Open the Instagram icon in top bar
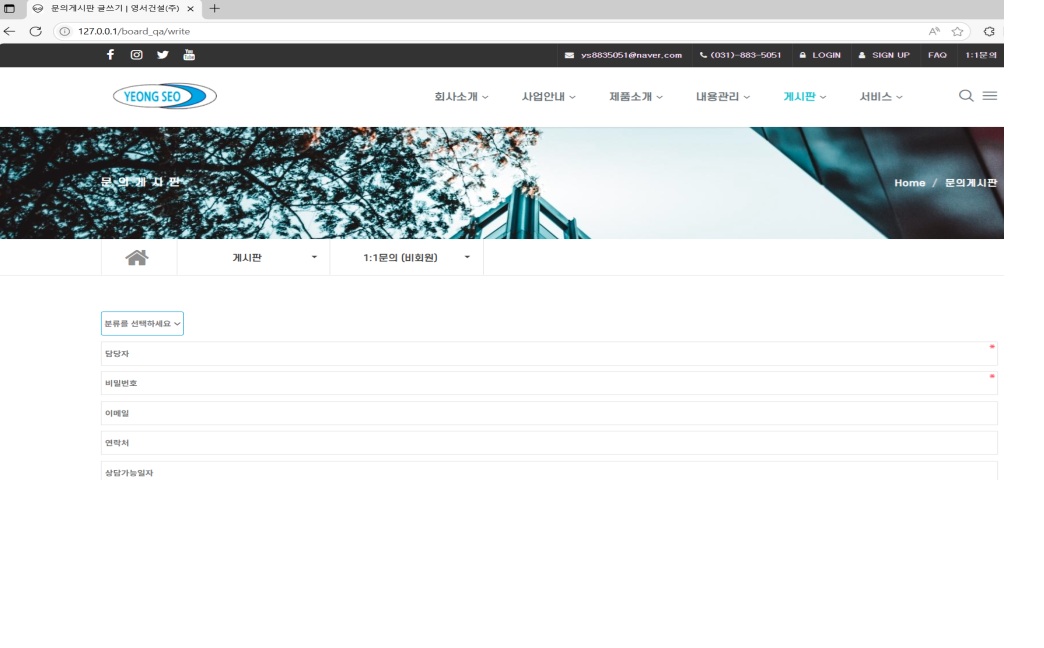 pos(136,55)
